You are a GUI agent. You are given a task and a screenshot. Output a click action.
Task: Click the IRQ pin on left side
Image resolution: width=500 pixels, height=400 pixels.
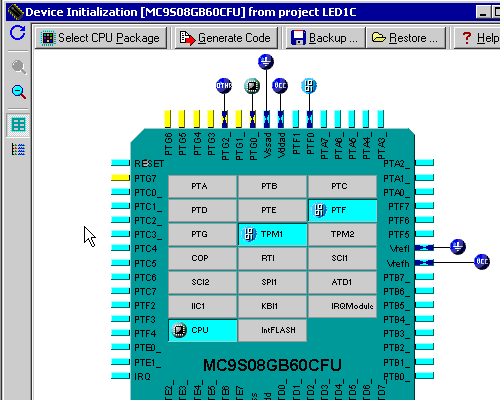(120, 376)
